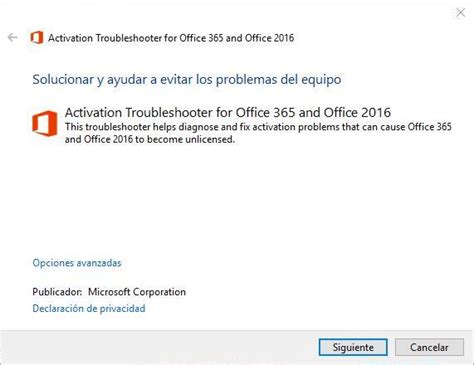Click the small Office logo in title bar
Viewport: 474px width, 365px height.
pyautogui.click(x=37, y=37)
